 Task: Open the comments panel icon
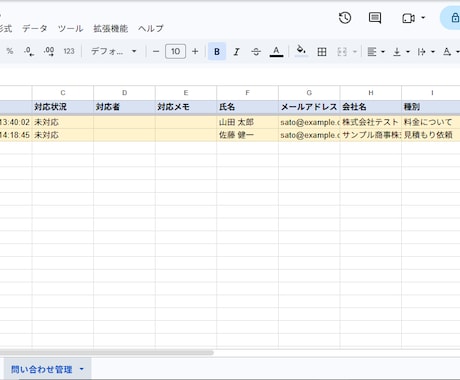[x=375, y=18]
